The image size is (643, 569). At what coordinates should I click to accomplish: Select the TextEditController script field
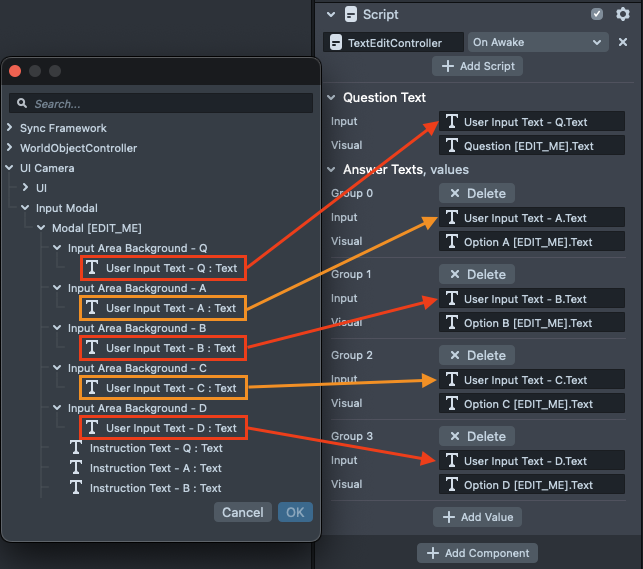pyautogui.click(x=393, y=42)
